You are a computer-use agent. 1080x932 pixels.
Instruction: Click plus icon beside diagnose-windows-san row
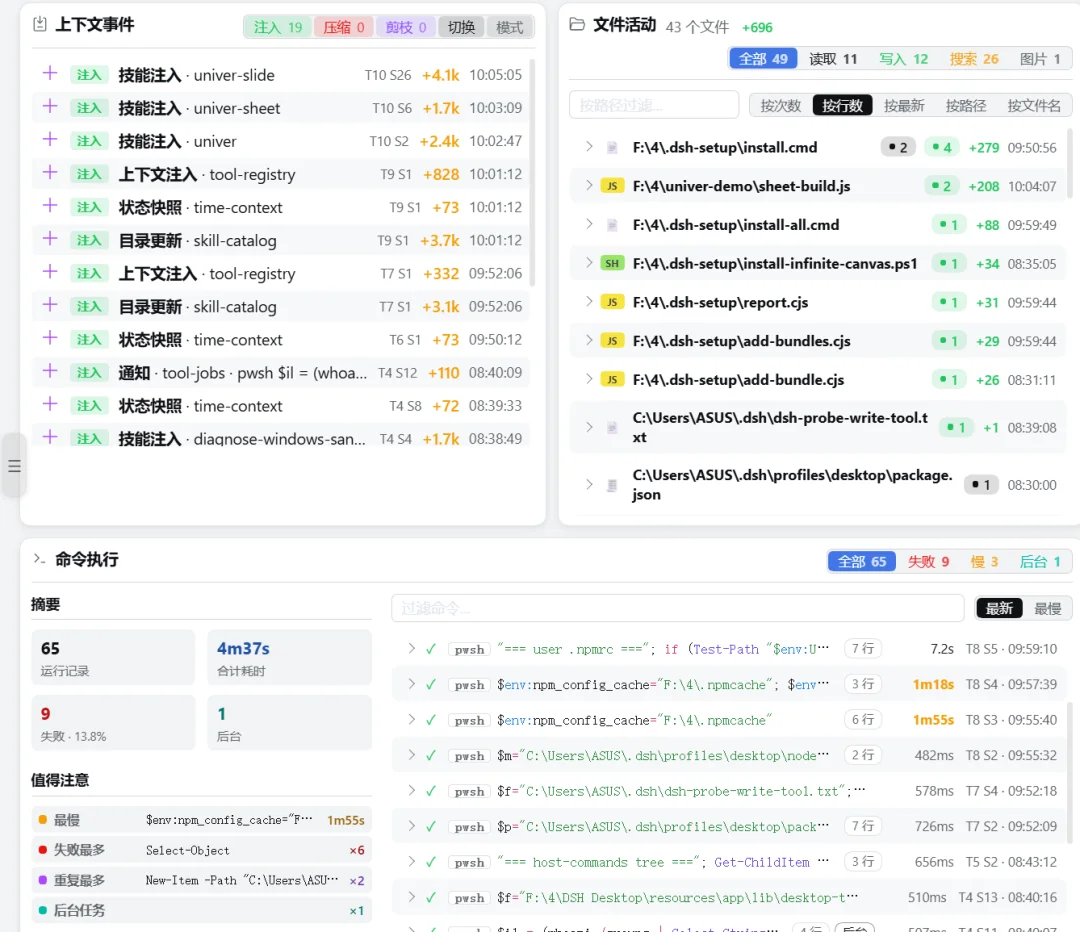click(50, 437)
